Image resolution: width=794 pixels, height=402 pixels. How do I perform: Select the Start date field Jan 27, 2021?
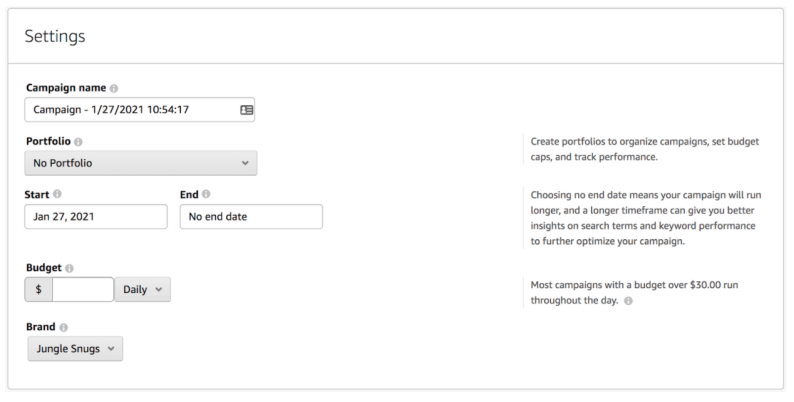point(96,217)
